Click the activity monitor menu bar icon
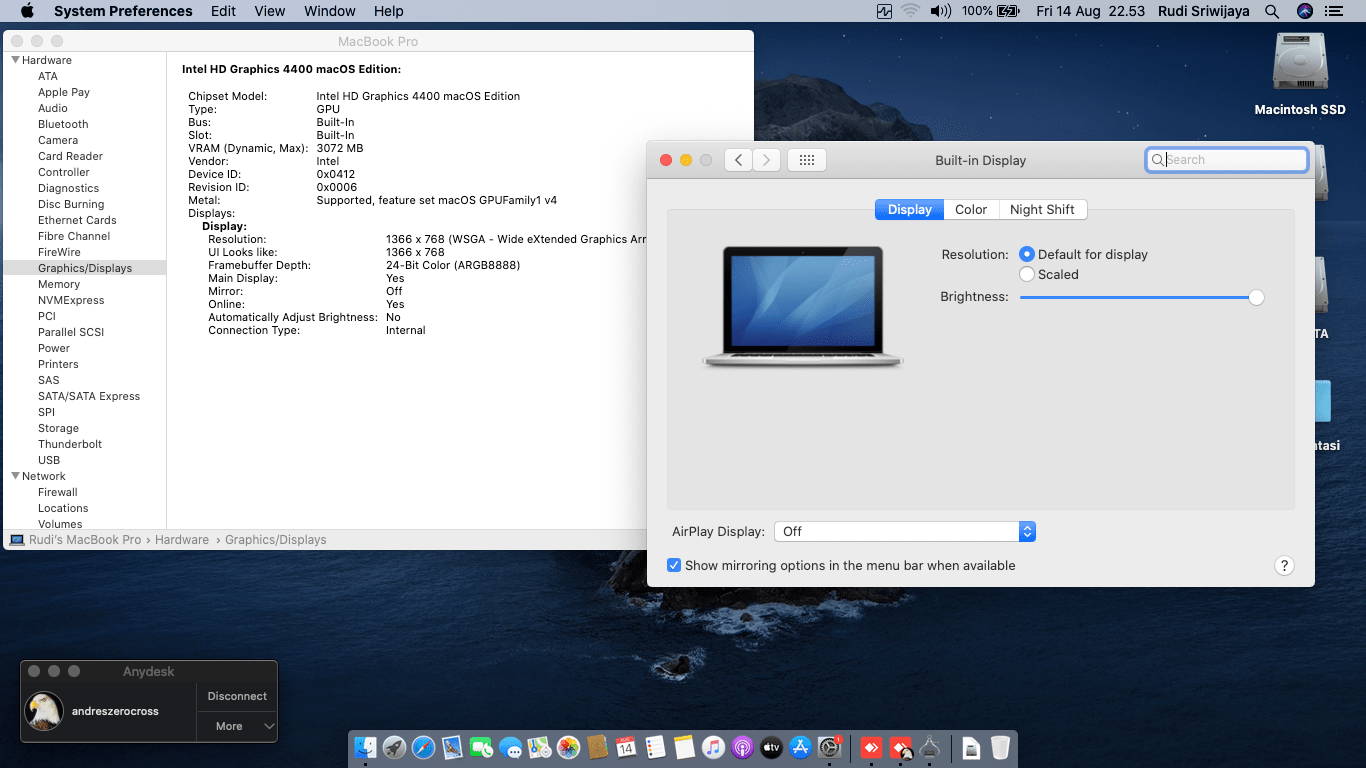1366x768 pixels. (x=884, y=11)
